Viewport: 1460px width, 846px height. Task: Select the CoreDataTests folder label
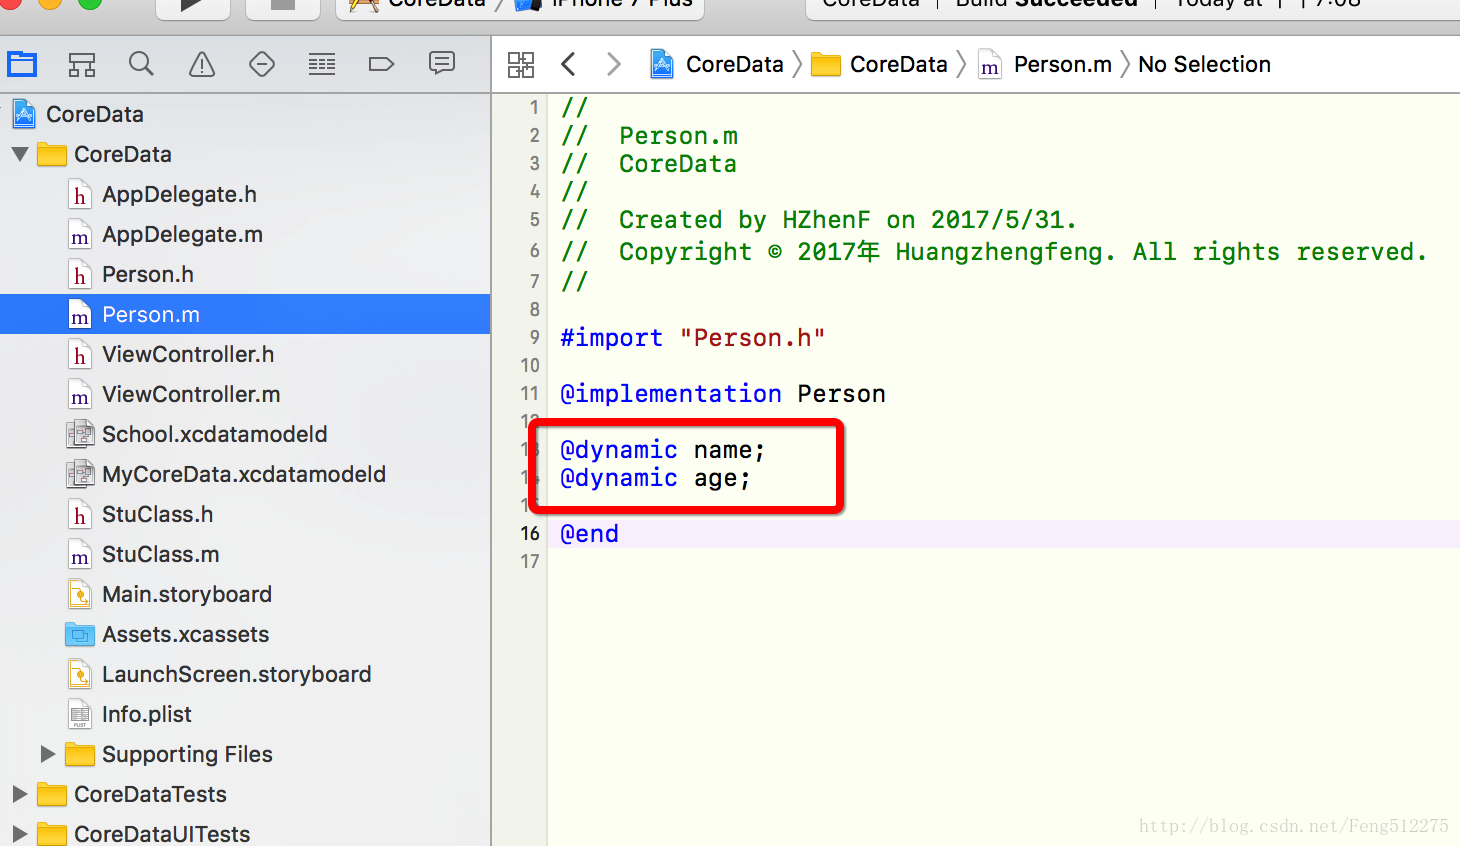click(x=150, y=794)
